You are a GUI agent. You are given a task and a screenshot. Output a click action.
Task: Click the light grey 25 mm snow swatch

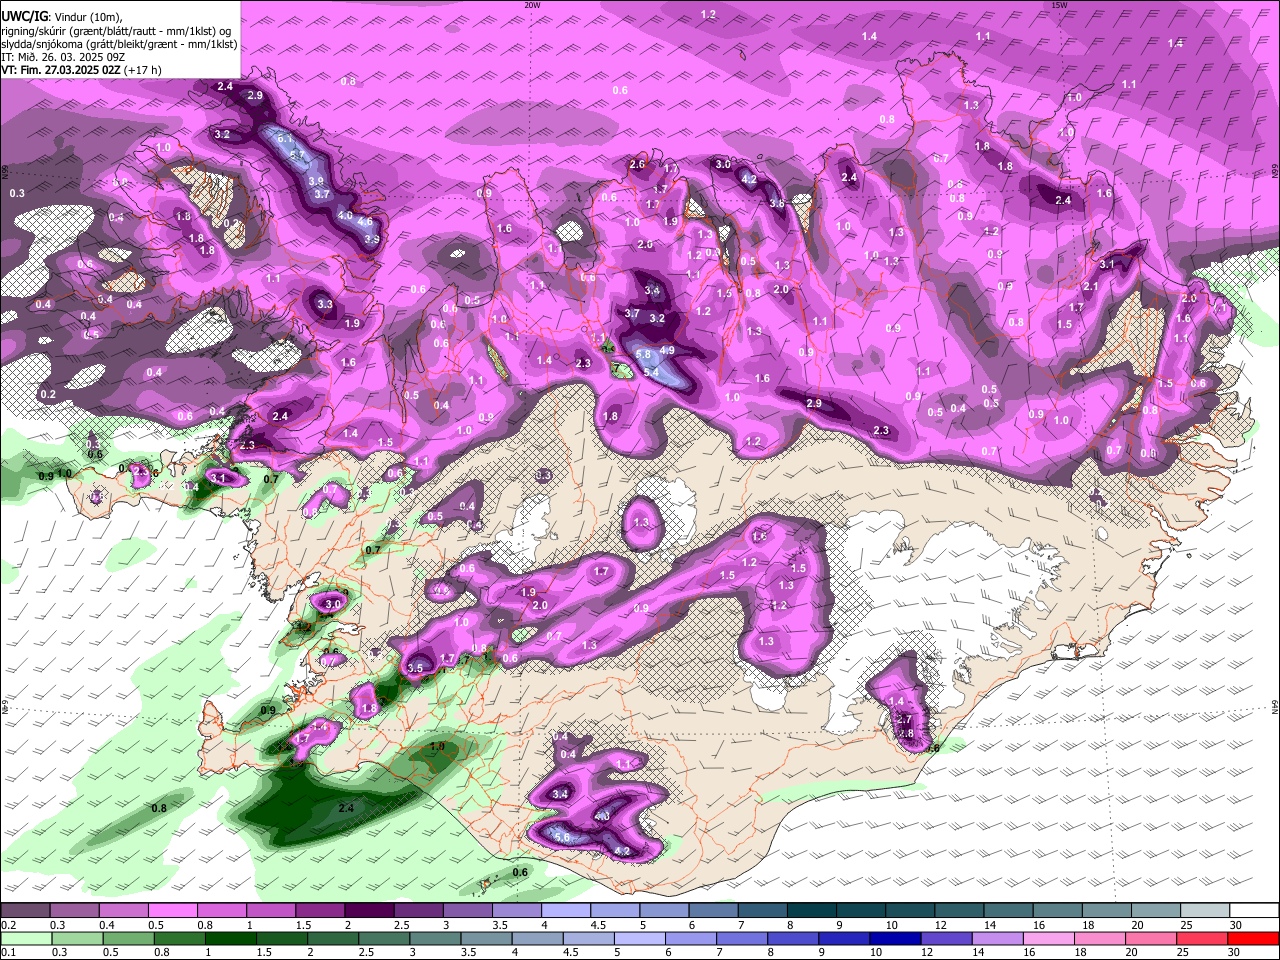click(x=1204, y=911)
